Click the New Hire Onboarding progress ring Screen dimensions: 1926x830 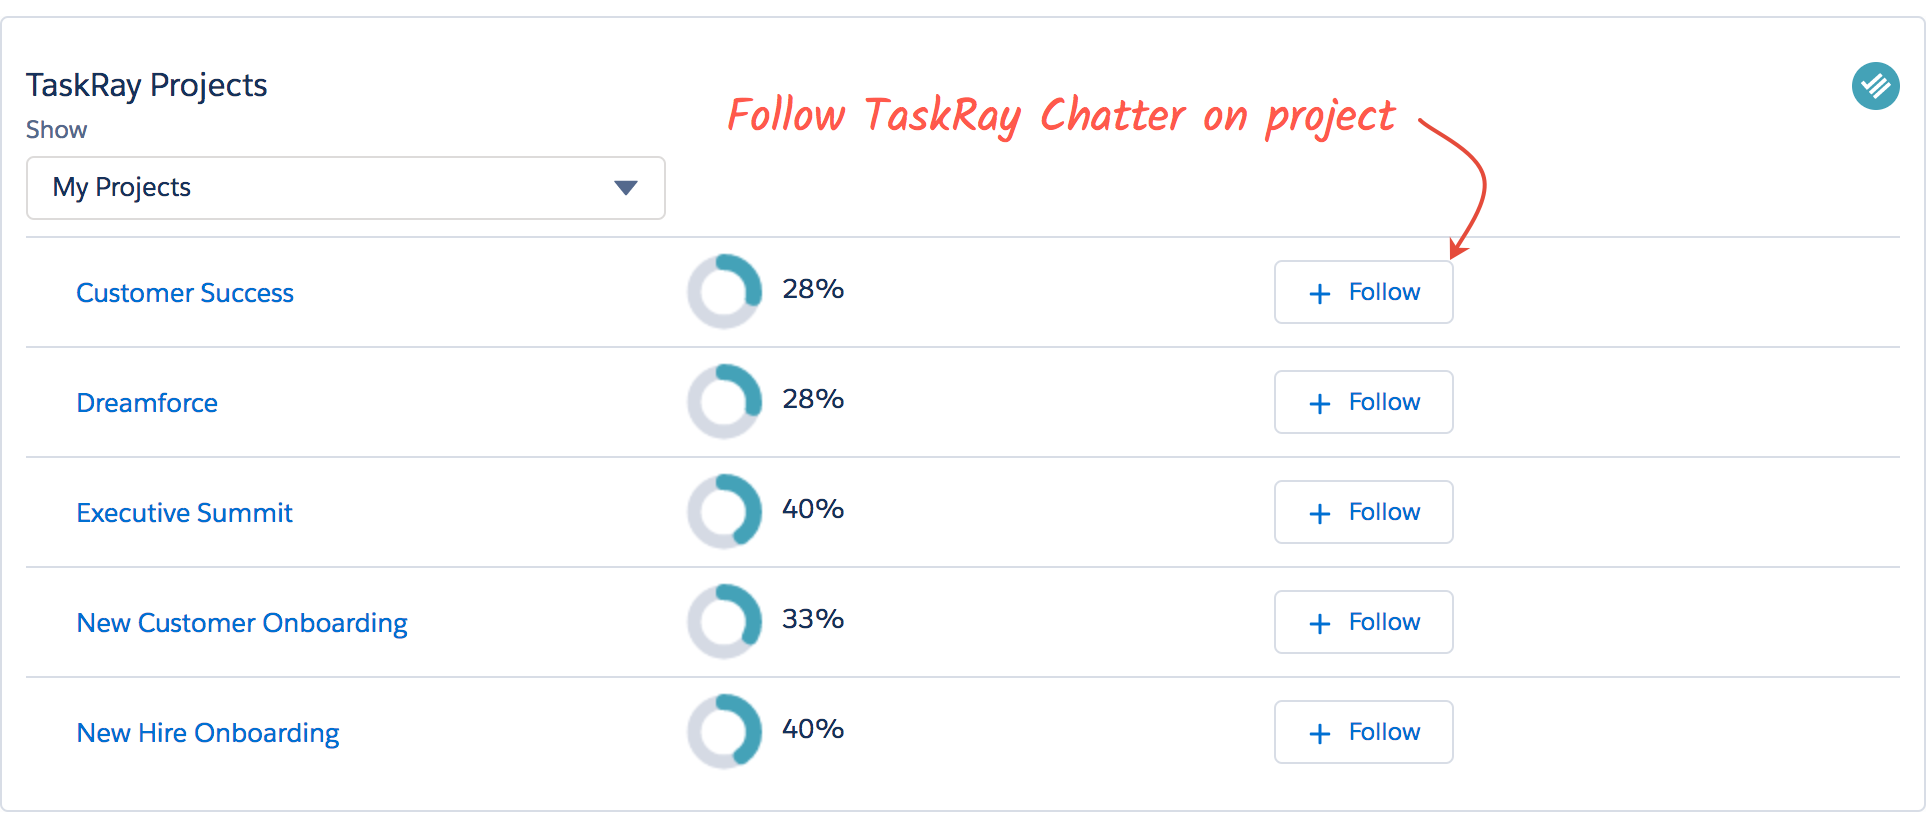click(725, 732)
